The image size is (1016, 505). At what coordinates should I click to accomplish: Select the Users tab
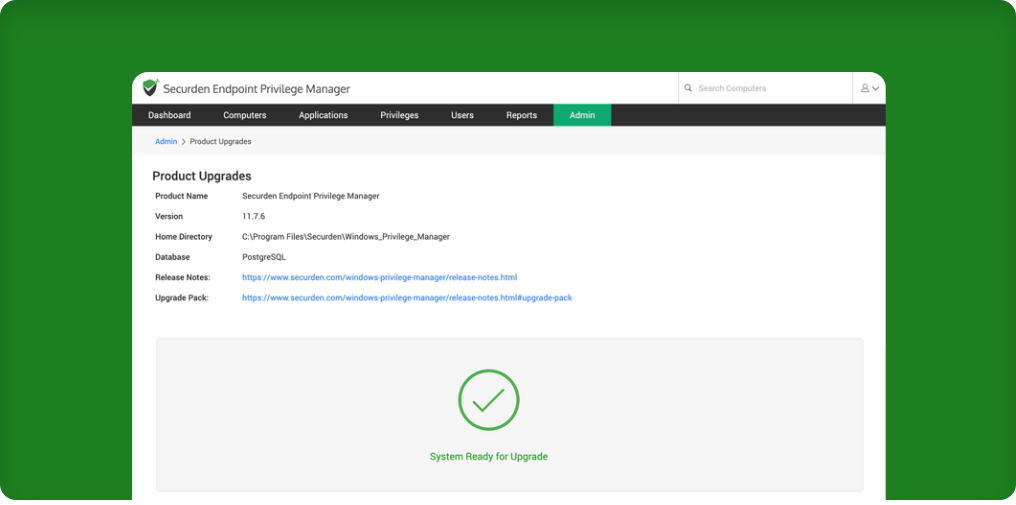tap(463, 115)
